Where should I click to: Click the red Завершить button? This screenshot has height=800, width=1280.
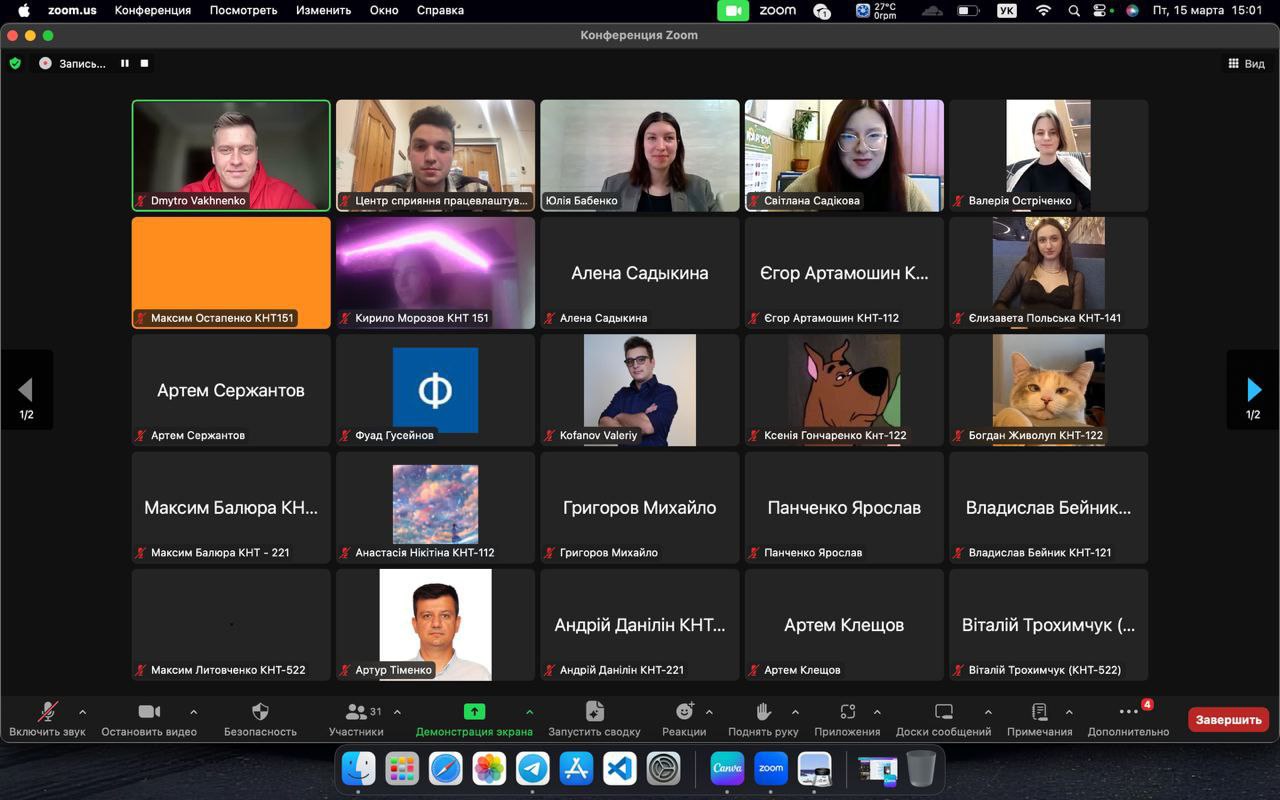tap(1228, 719)
